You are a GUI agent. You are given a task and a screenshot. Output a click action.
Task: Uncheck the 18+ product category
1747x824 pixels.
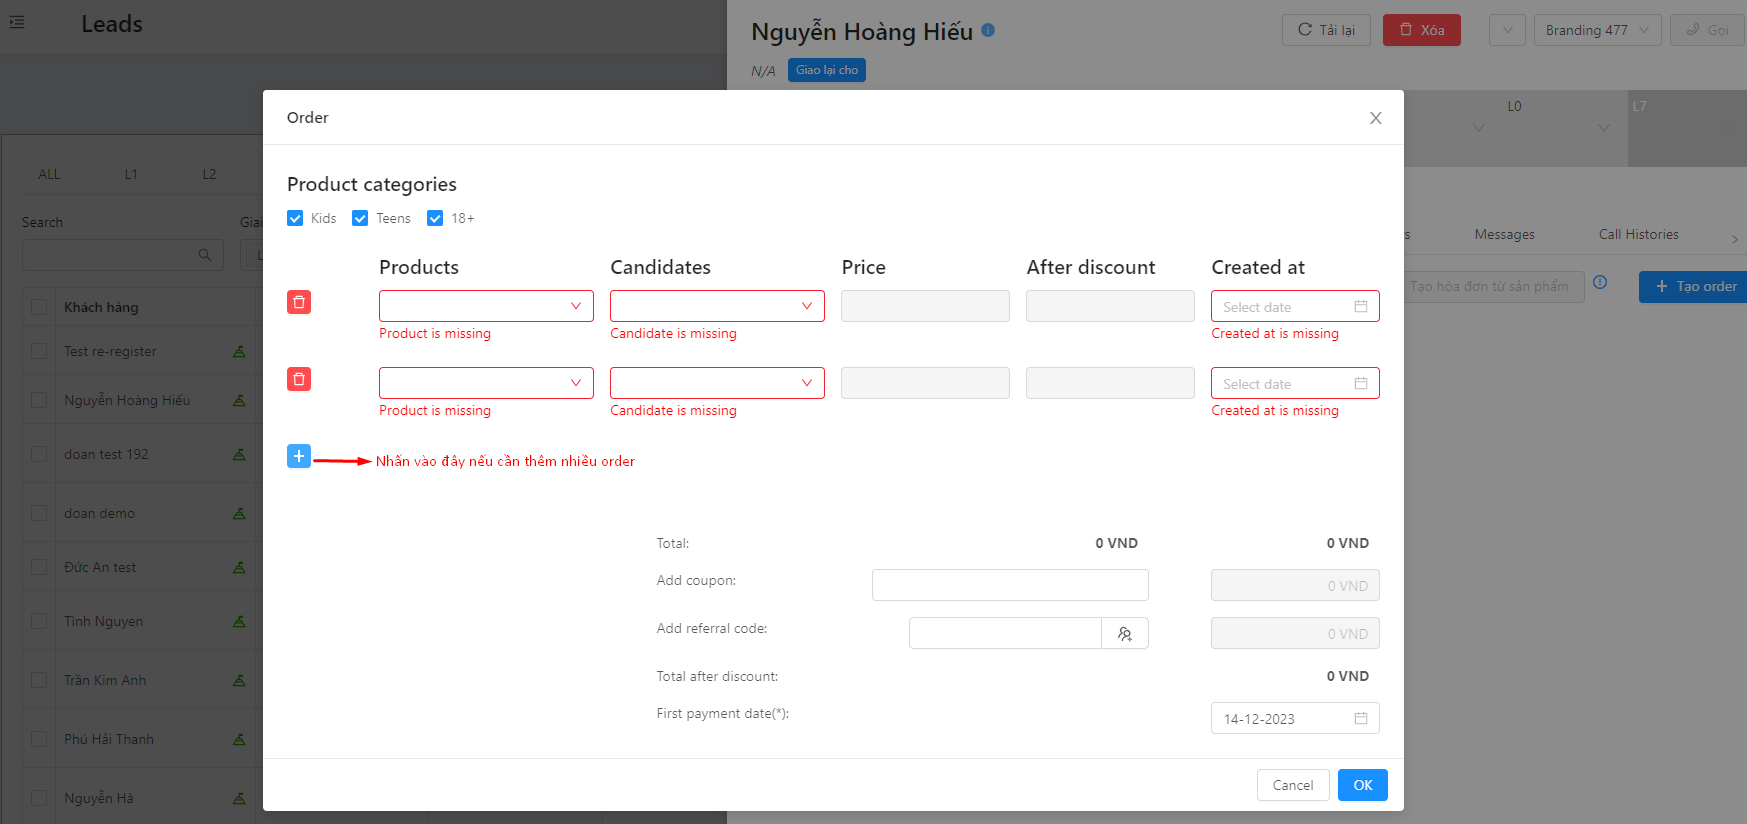coord(435,218)
